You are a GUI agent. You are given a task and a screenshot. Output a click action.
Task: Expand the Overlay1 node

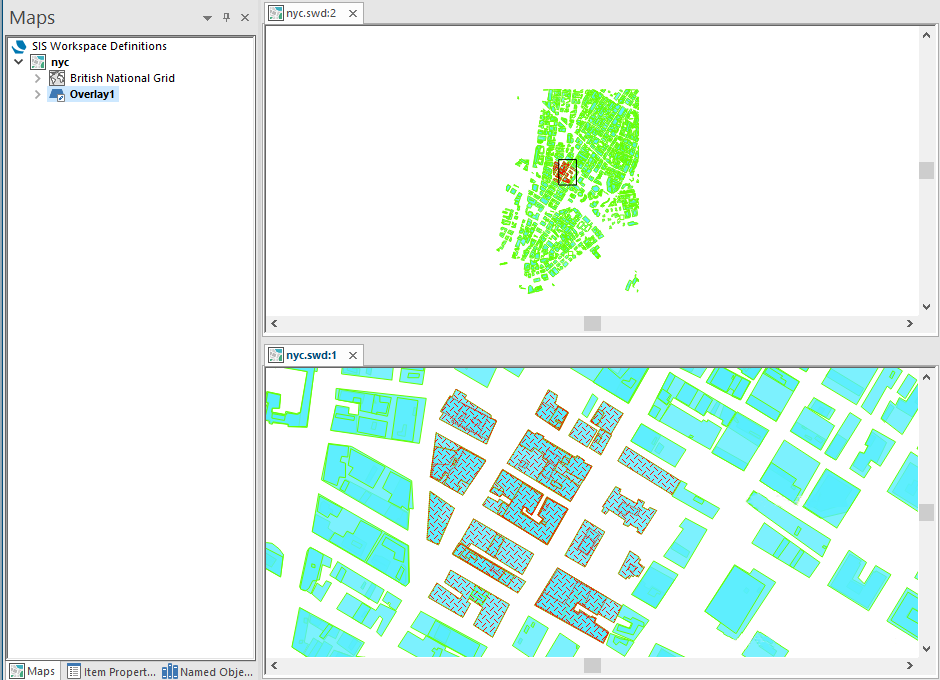38,95
